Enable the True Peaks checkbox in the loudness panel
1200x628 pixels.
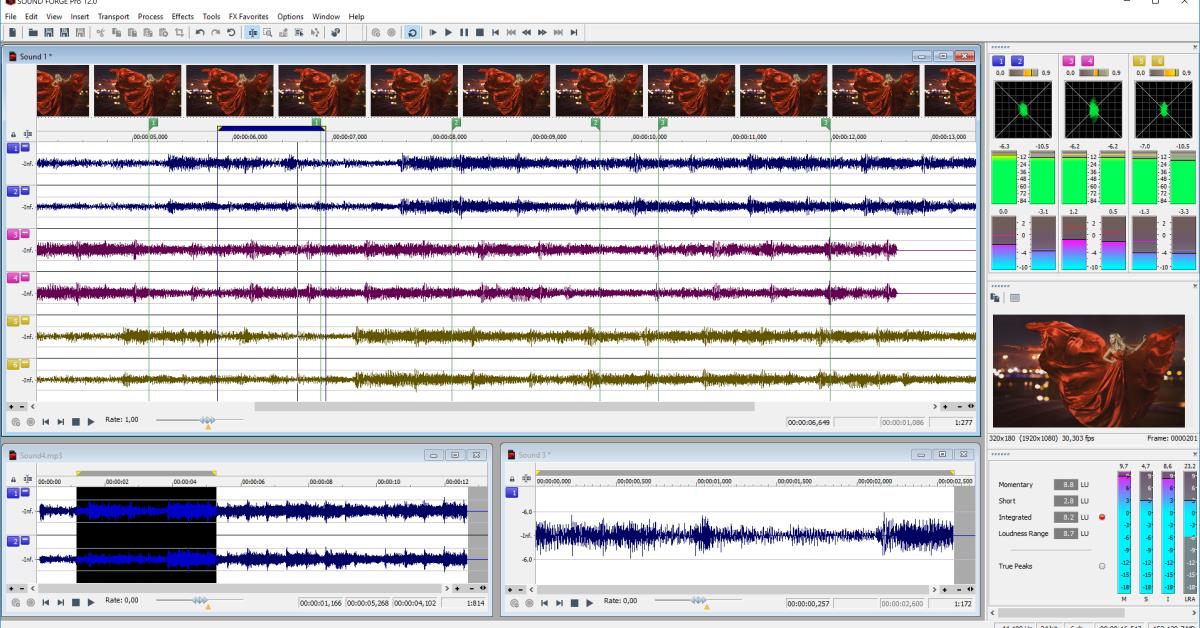click(1102, 566)
